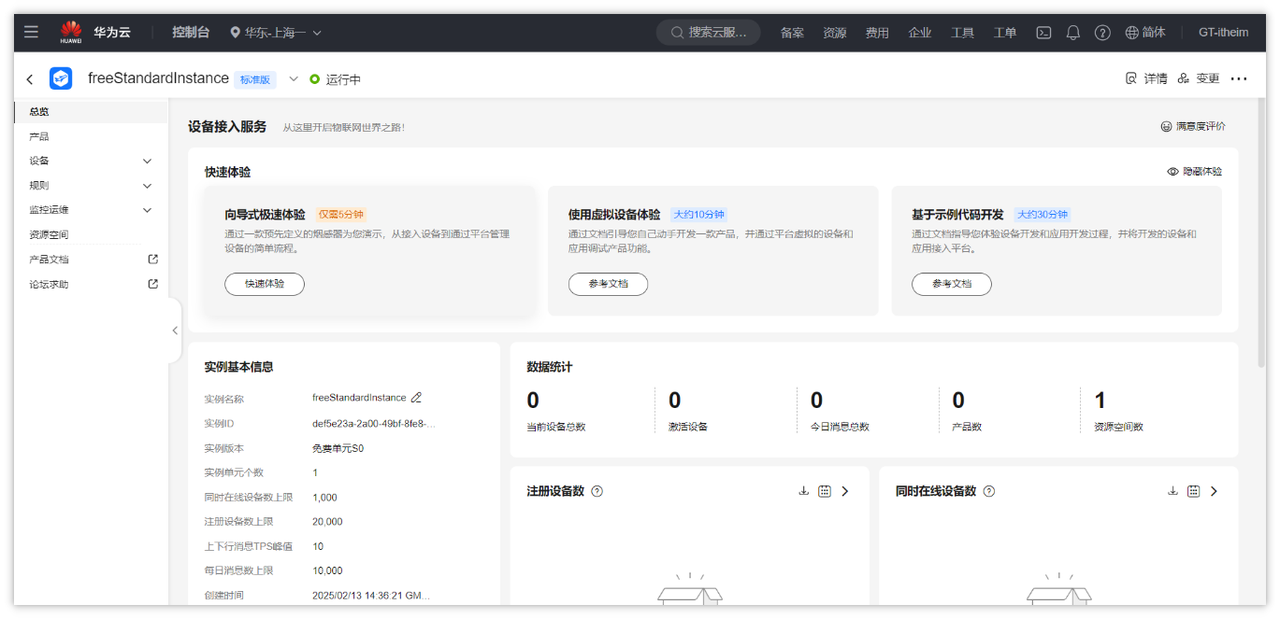Screen dimensions: 1280x619
Task: Go back with the left arrow icon
Action: point(30,79)
